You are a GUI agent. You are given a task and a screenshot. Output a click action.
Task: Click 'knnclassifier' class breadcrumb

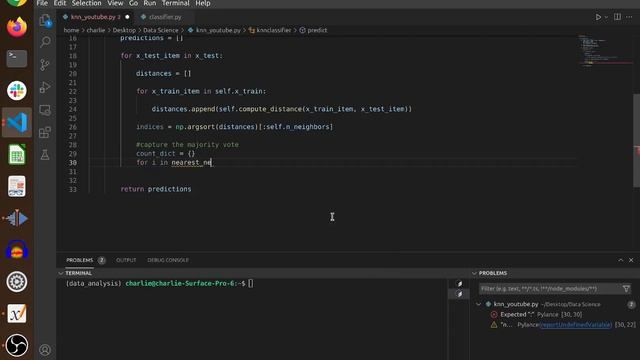(x=273, y=30)
